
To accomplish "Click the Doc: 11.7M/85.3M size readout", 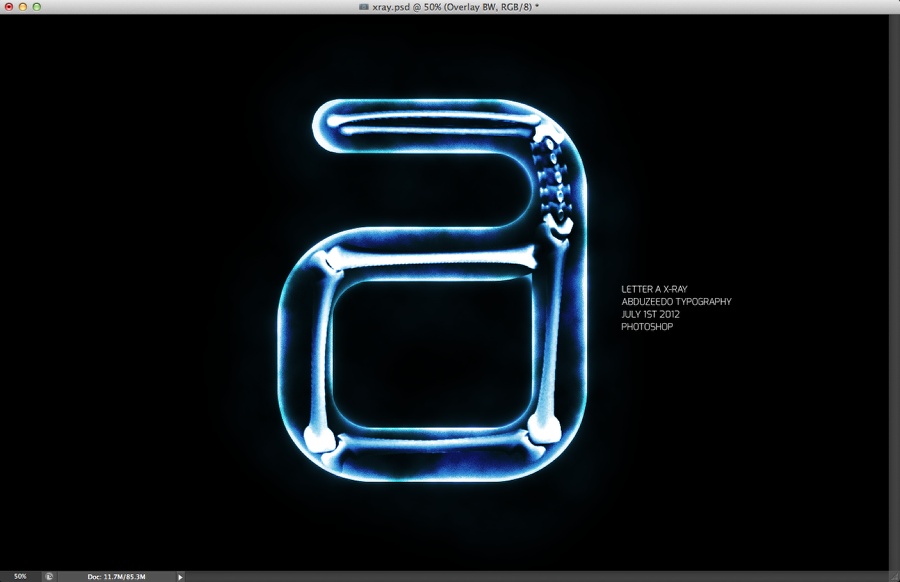I will click(117, 575).
